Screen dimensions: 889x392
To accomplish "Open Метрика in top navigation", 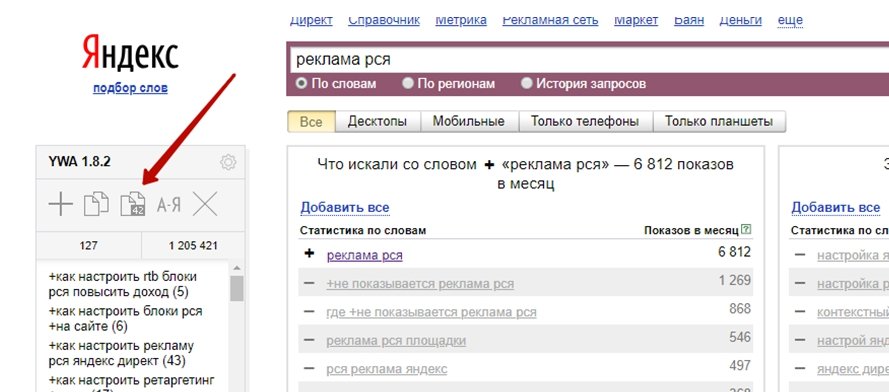I will pyautogui.click(x=461, y=20).
